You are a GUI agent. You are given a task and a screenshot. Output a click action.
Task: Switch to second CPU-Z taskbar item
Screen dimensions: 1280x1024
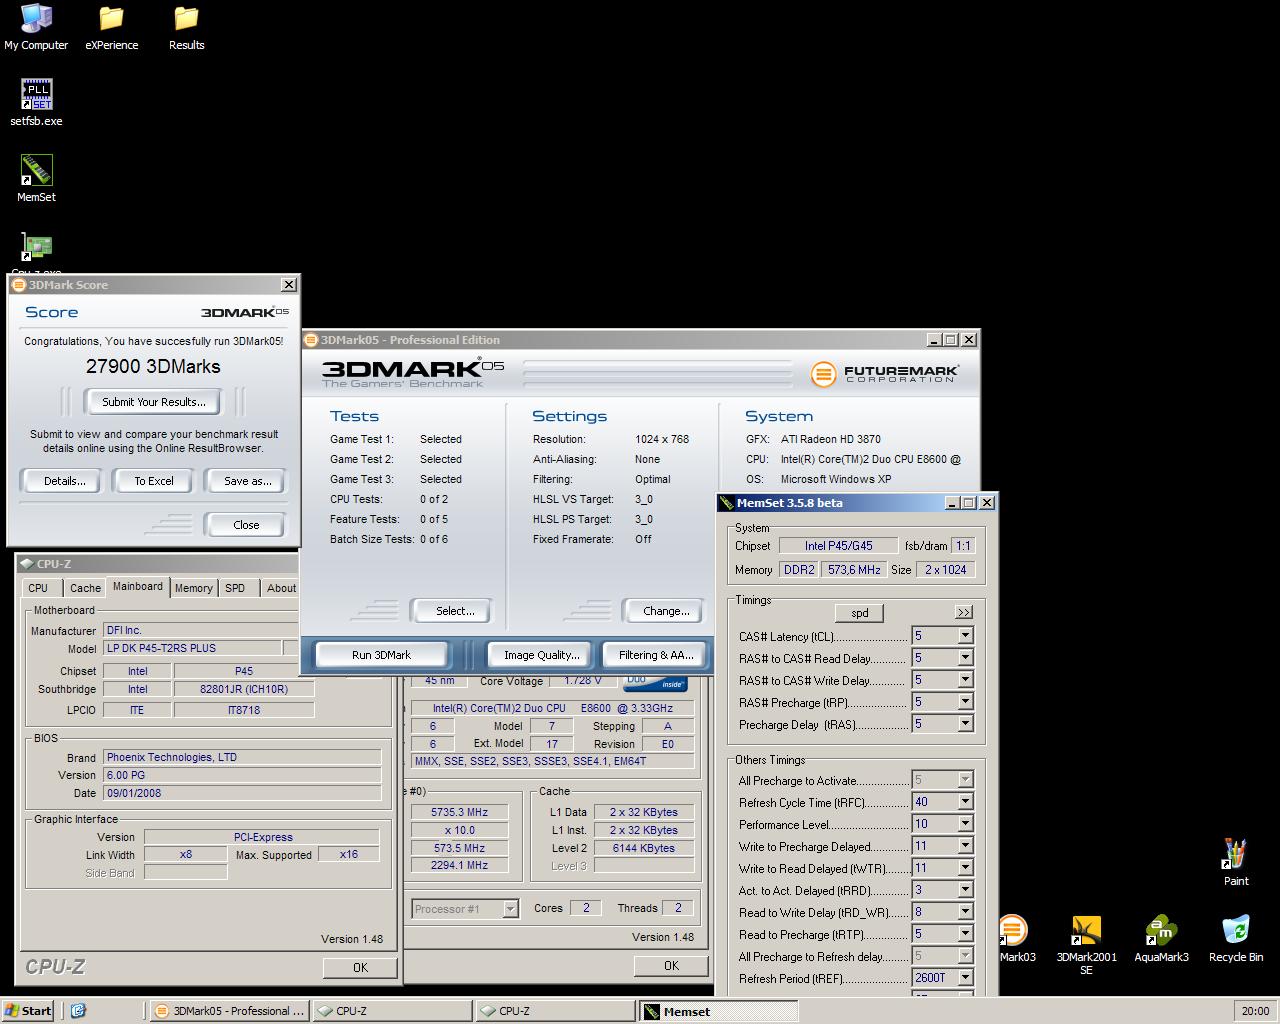click(555, 1011)
